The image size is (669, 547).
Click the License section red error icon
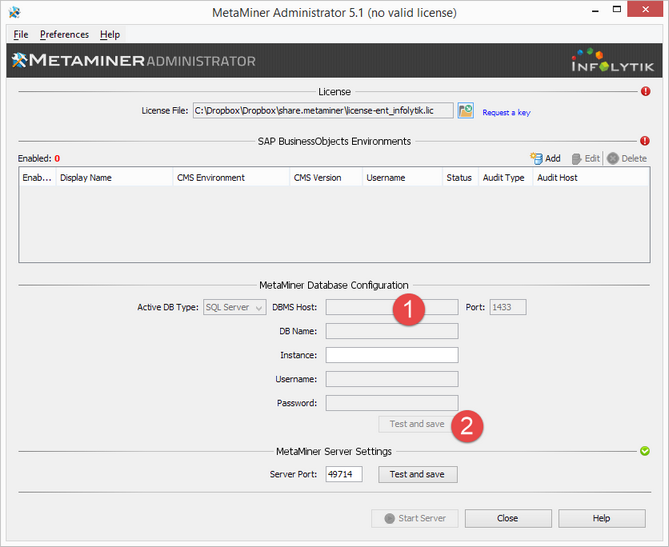[645, 91]
